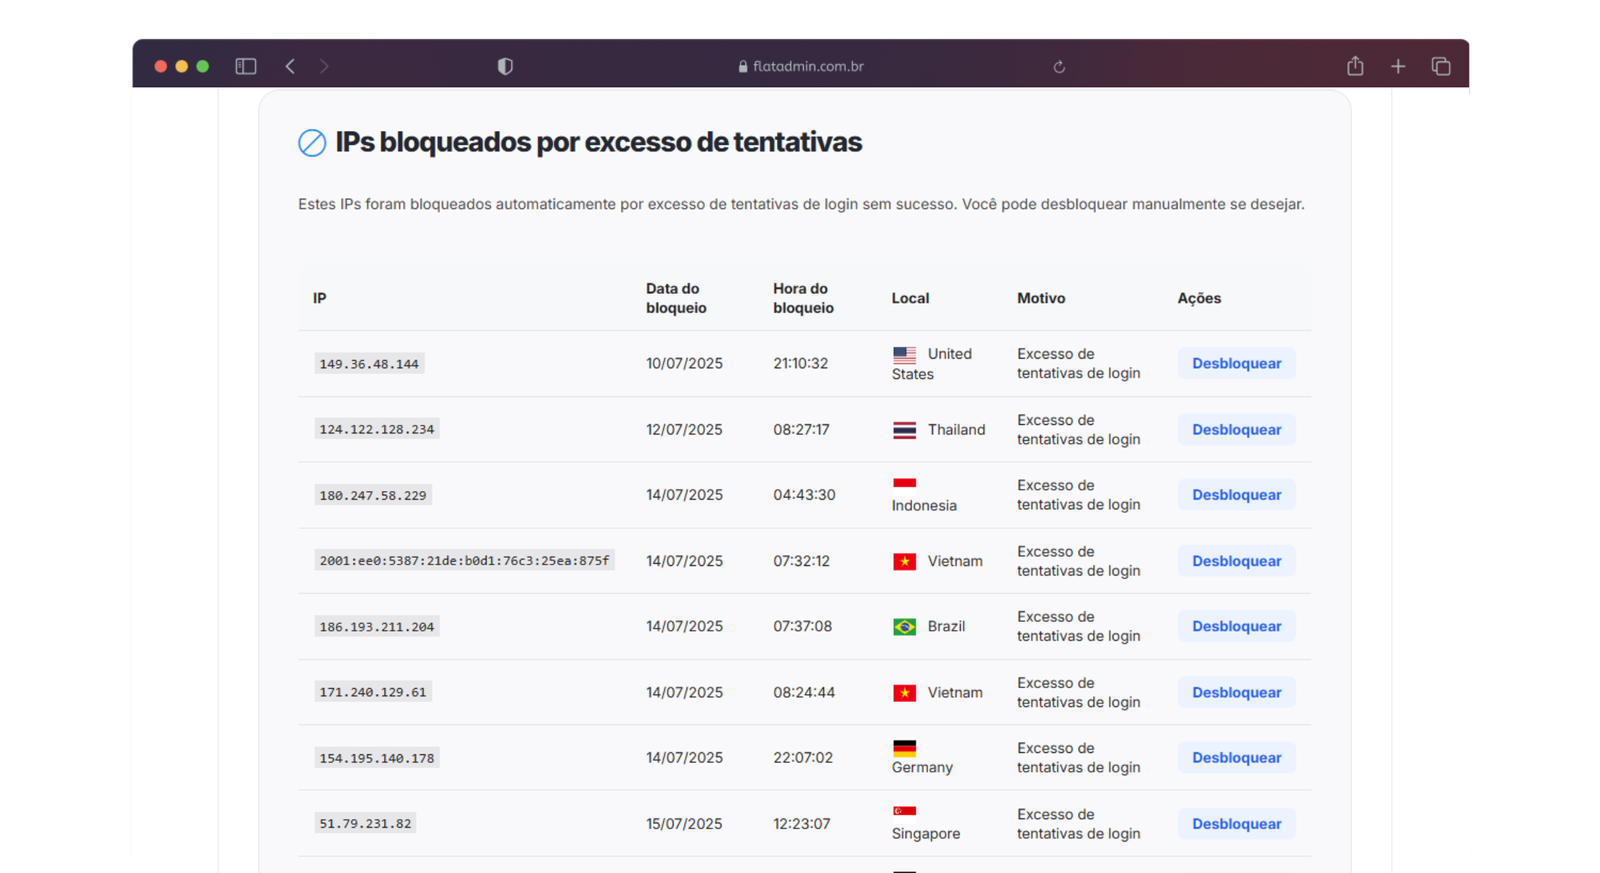Show tab overview icon

click(1441, 66)
